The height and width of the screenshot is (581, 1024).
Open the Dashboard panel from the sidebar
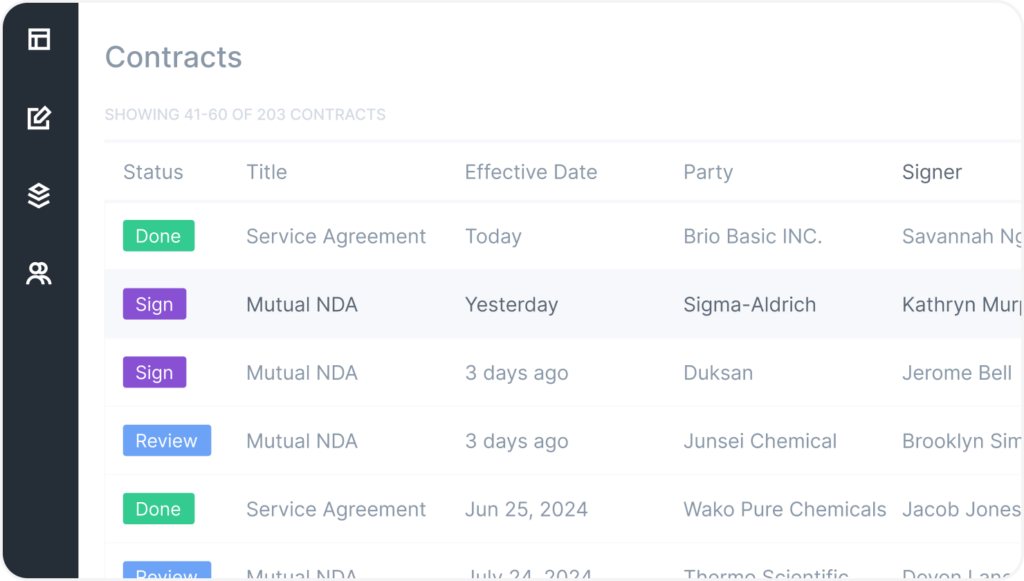click(x=38, y=38)
